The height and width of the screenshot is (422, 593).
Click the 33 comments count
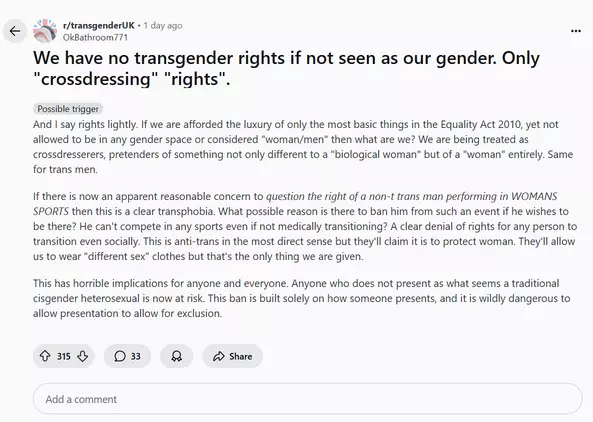(x=136, y=357)
